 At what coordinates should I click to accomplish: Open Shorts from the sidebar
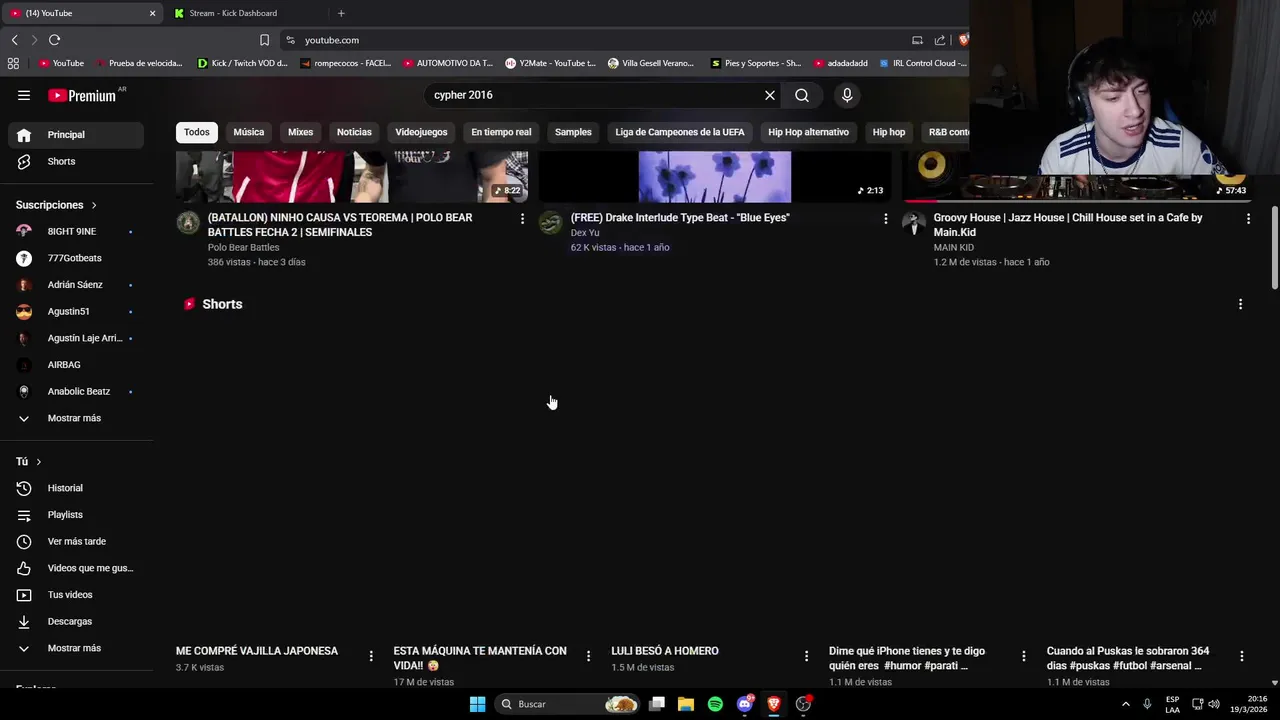coord(76,161)
